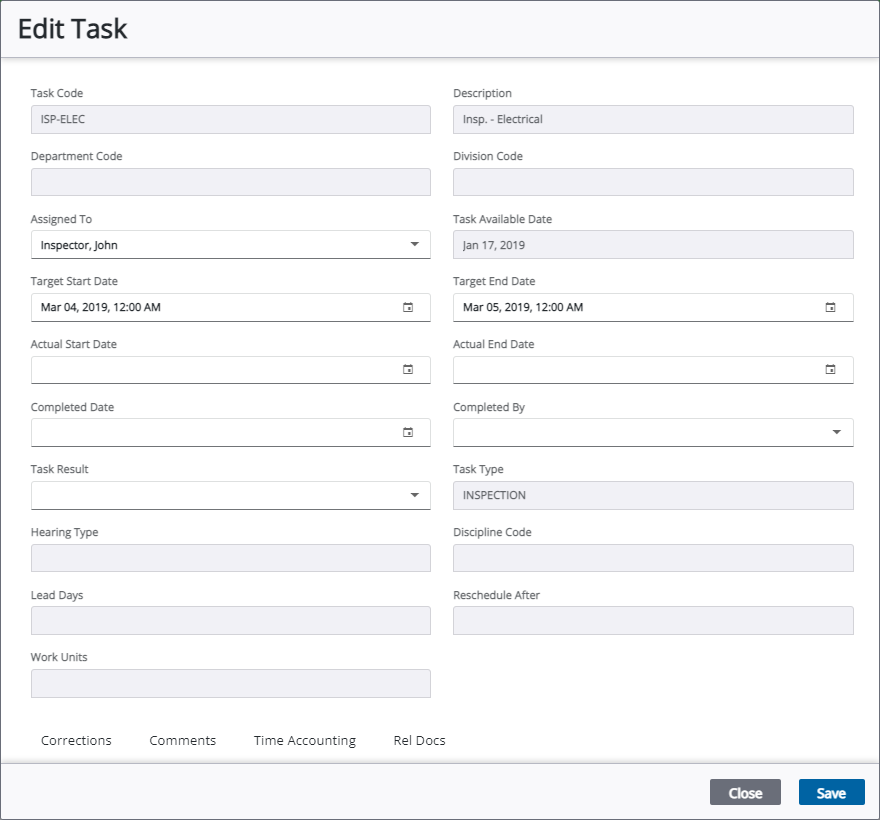Image resolution: width=880 pixels, height=820 pixels.
Task: Open the Target Start Date calendar picker
Action: coord(408,307)
